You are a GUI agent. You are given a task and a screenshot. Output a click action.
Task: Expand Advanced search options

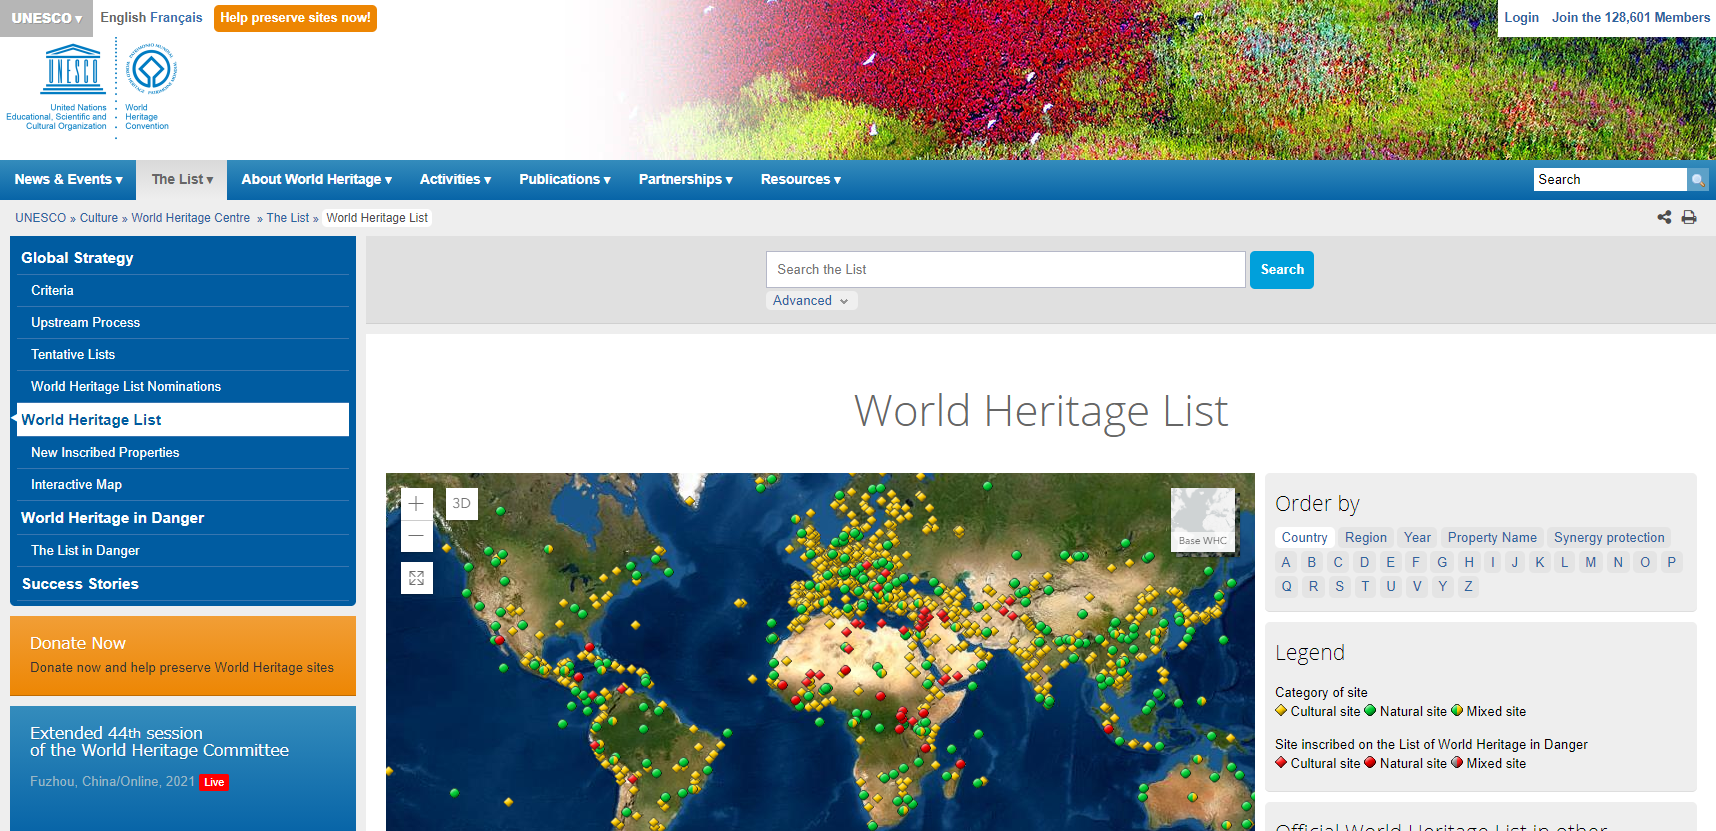(x=811, y=300)
